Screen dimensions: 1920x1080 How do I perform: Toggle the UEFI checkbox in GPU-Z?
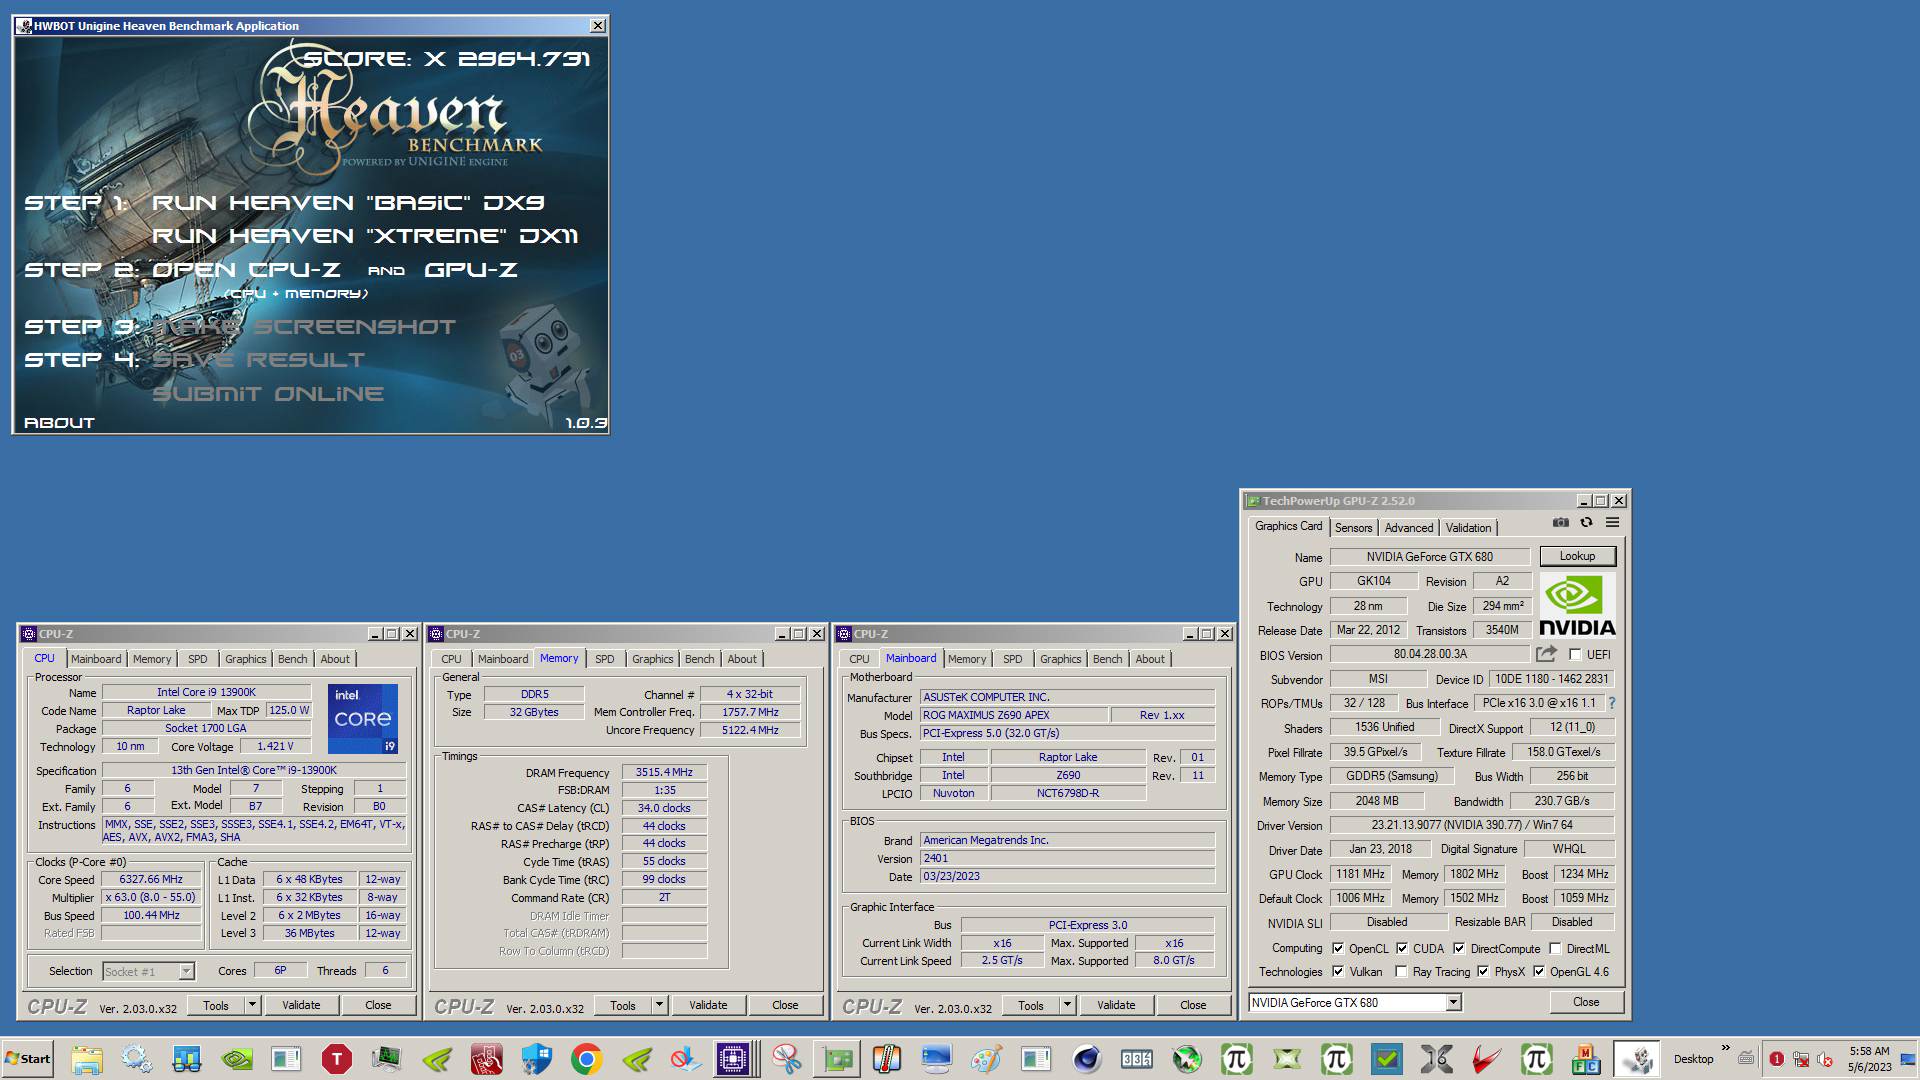(x=1575, y=655)
